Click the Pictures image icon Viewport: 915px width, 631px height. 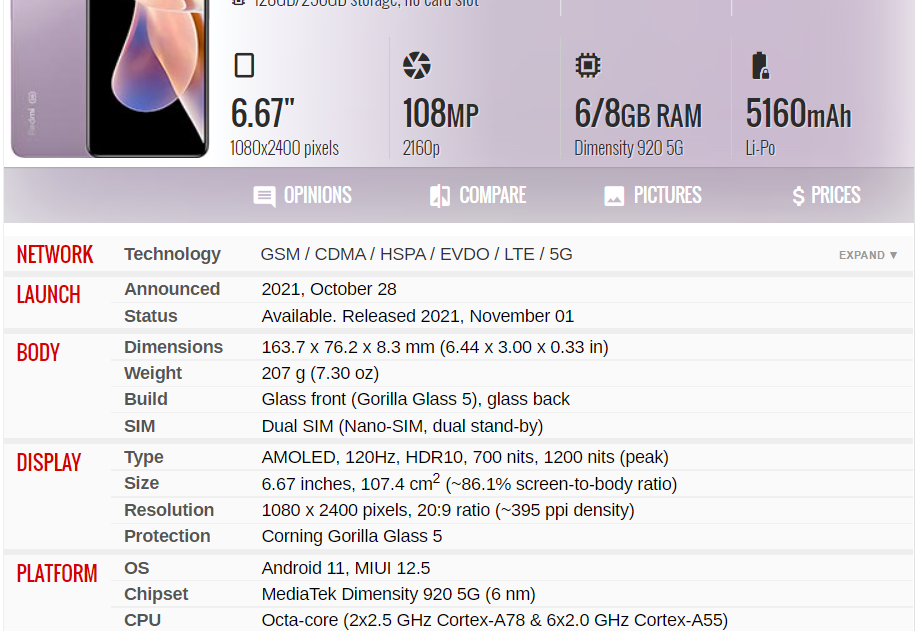tap(614, 196)
